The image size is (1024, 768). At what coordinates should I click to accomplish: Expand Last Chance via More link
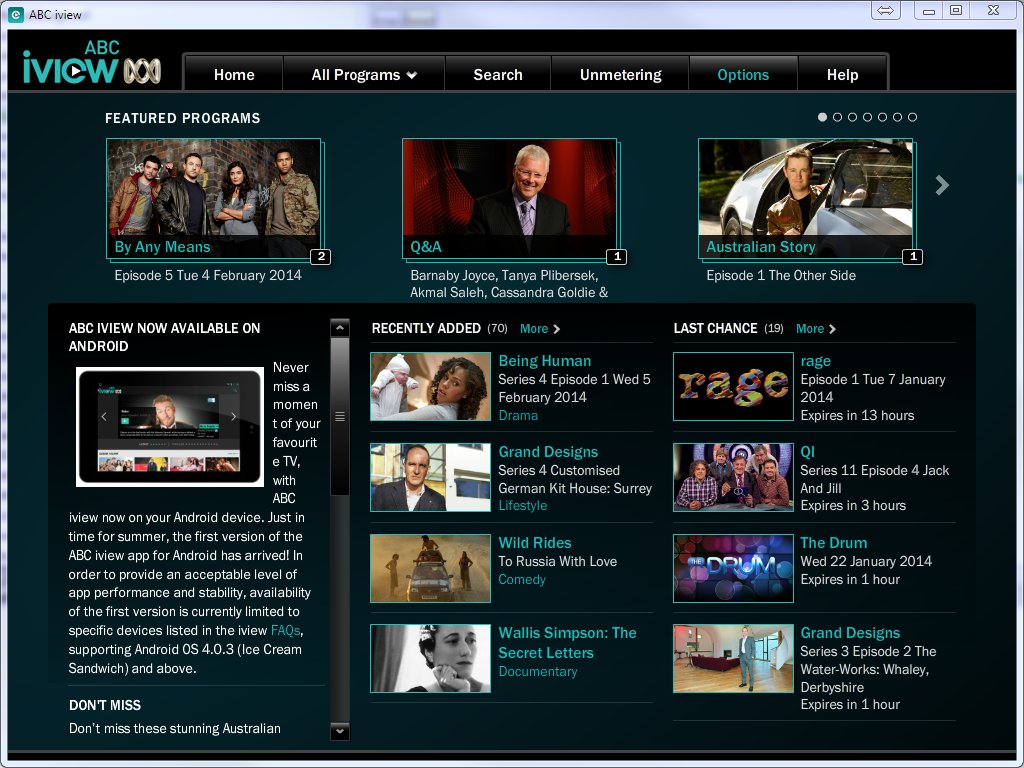816,328
